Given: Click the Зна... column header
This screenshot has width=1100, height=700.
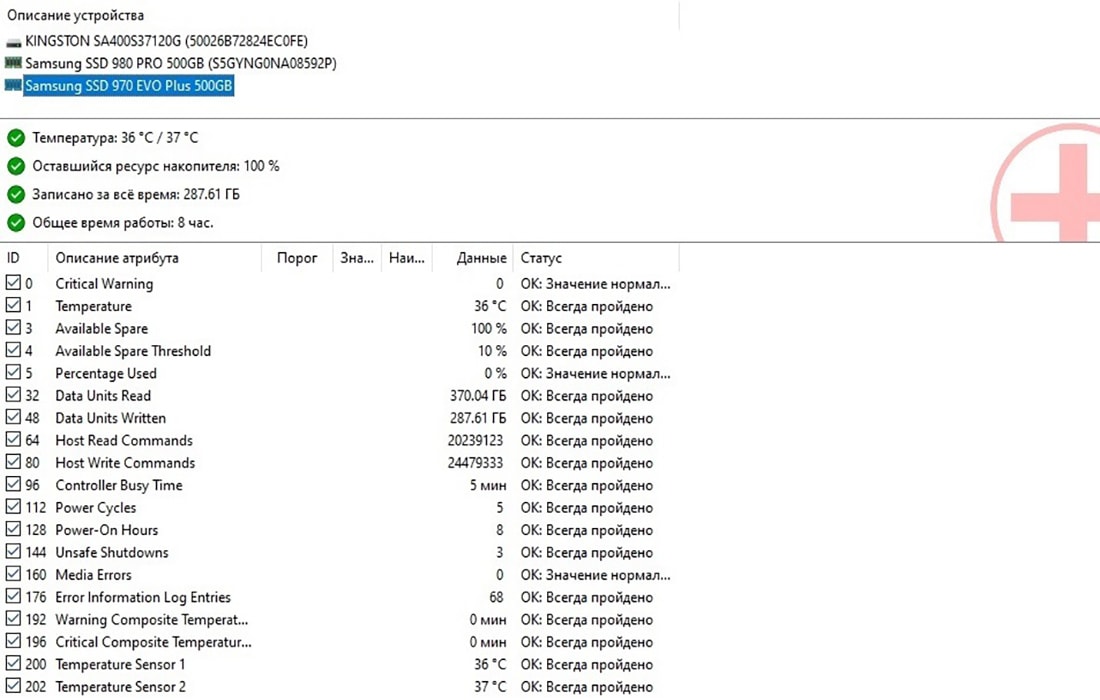Looking at the screenshot, I should (357, 258).
